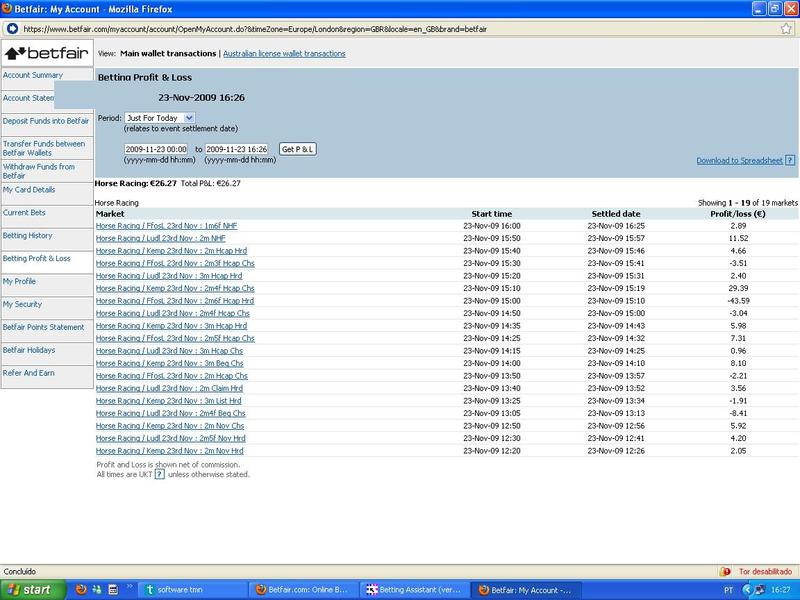Screen dimensions: 800x600
Task: Click the Windows start button
Action: (31, 590)
